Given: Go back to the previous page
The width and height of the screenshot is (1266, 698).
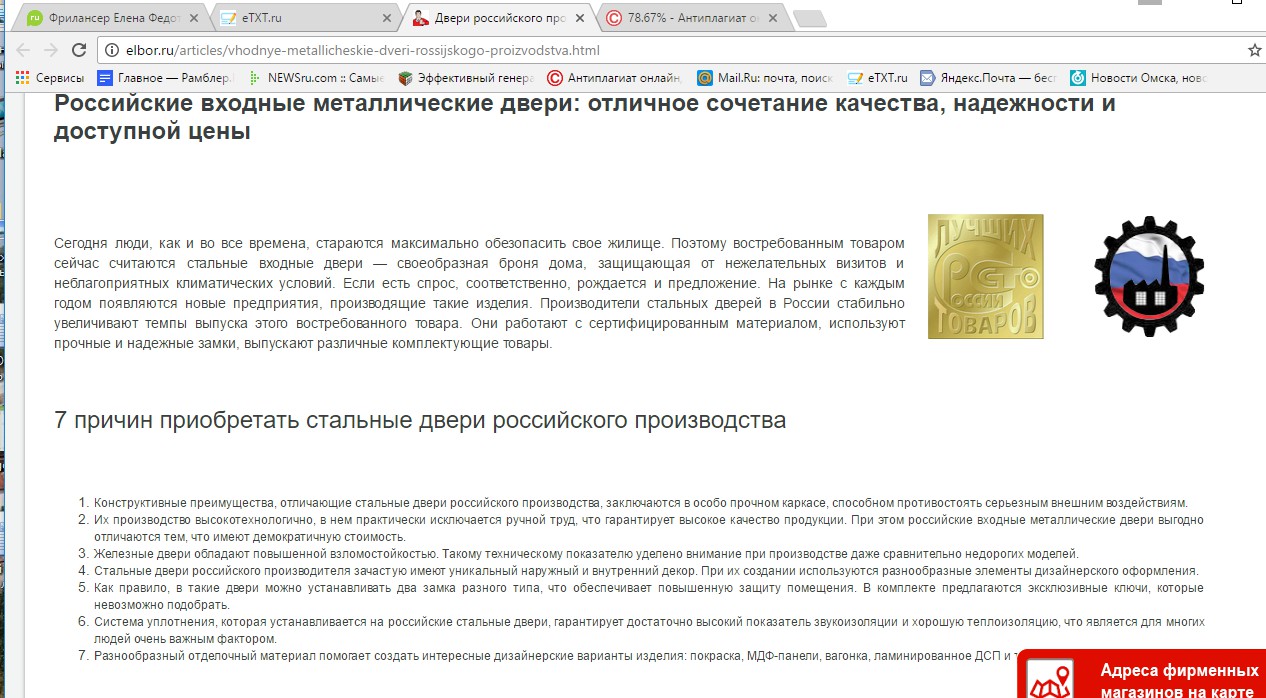Looking at the screenshot, I should click(22, 50).
